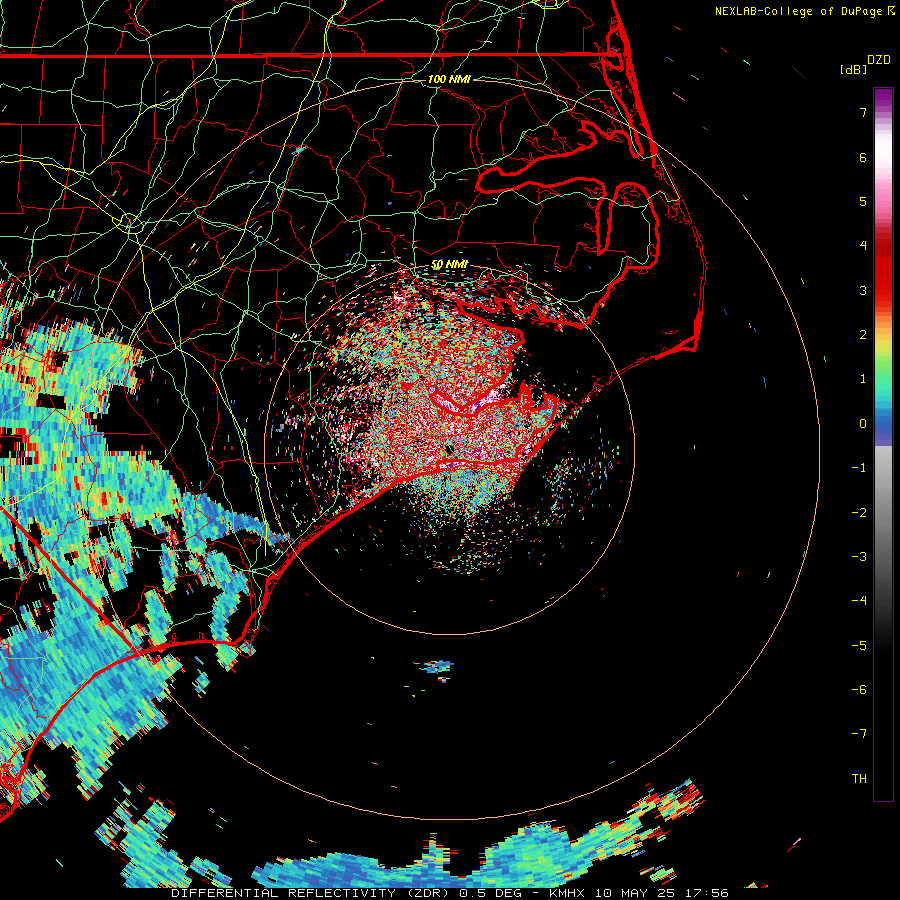
Task: Click the -3 dB scale value
Action: (x=859, y=557)
